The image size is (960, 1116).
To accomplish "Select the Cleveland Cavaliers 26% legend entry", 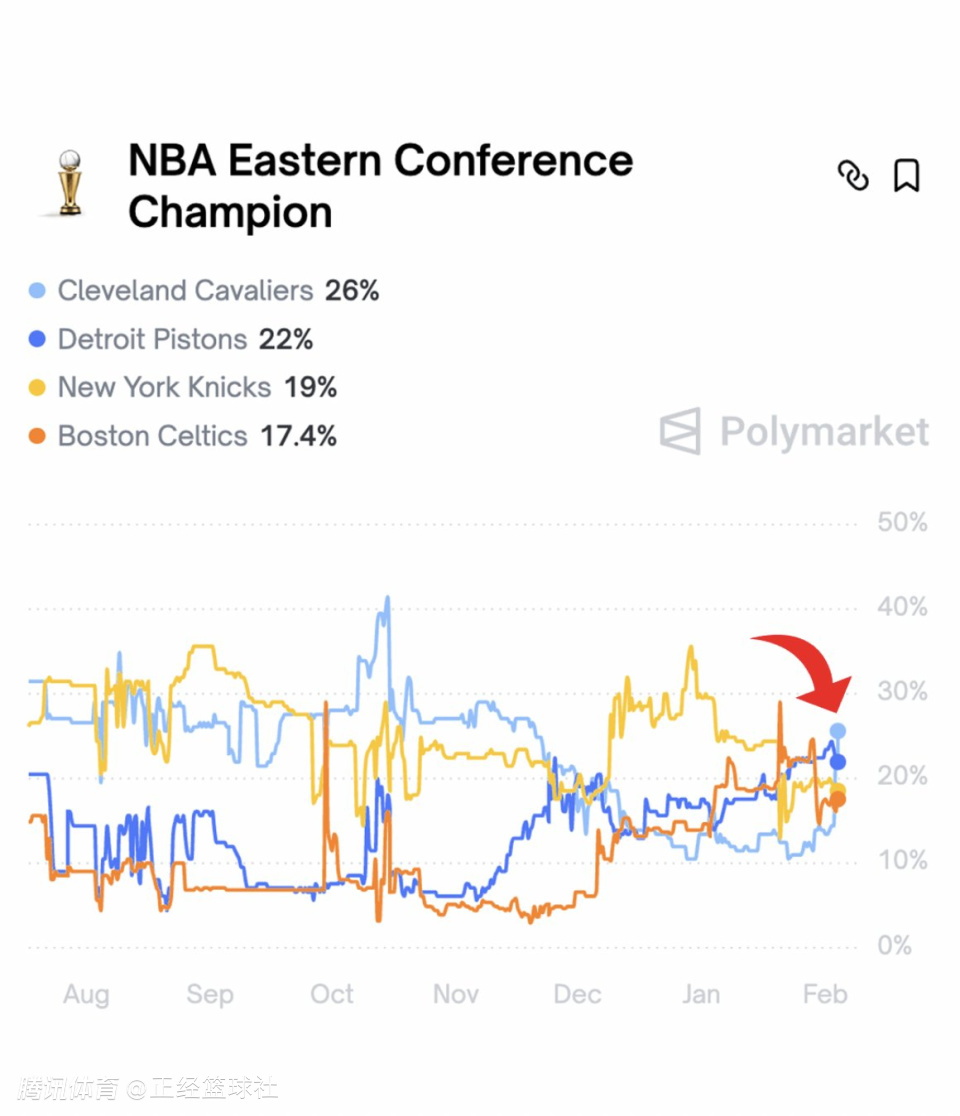I will 218,291.
